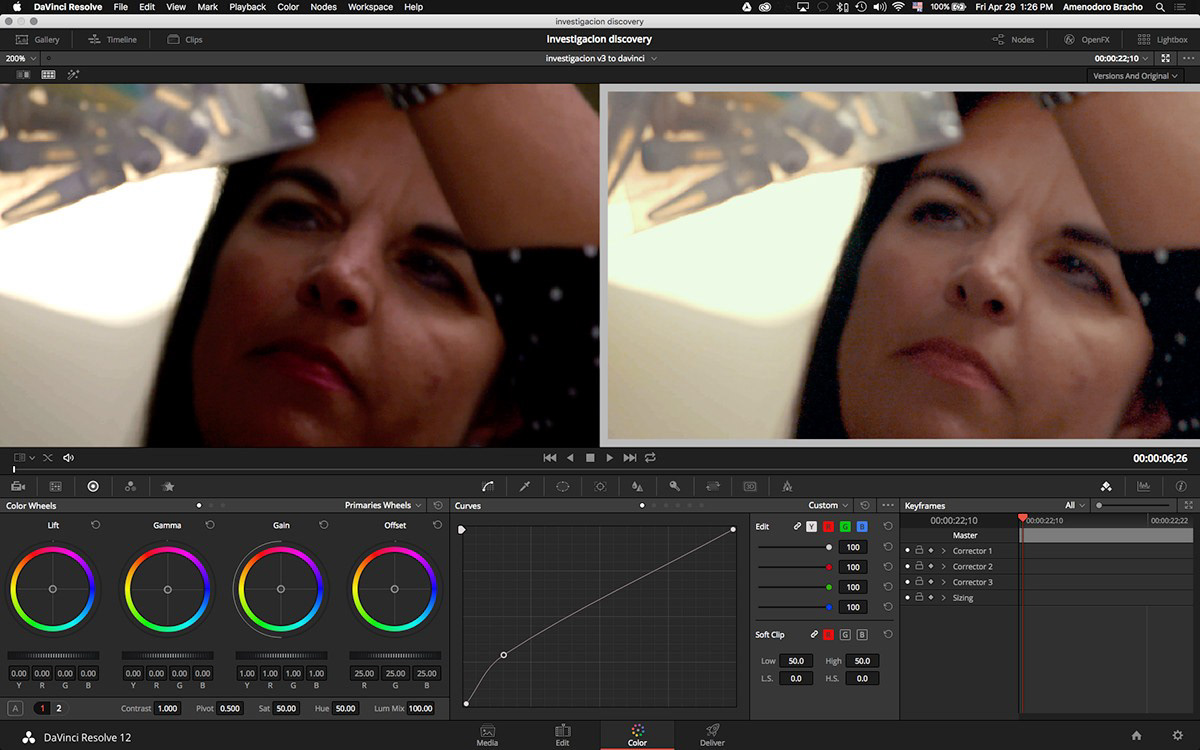The image size is (1200, 750).
Task: Open the Motion Effects palette
Action: pos(168,486)
